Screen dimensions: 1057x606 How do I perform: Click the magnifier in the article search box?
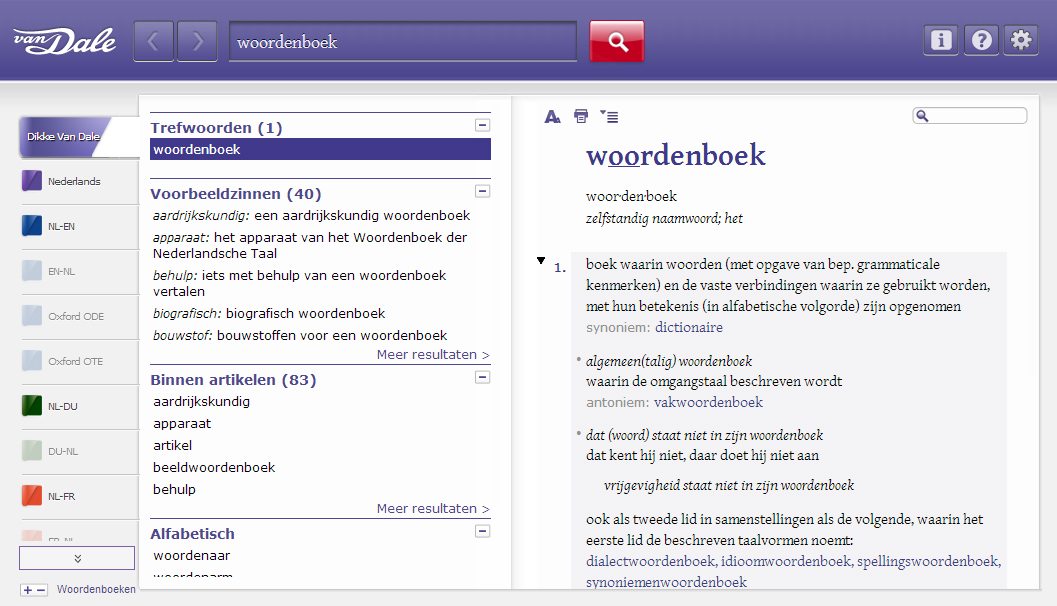[922, 116]
